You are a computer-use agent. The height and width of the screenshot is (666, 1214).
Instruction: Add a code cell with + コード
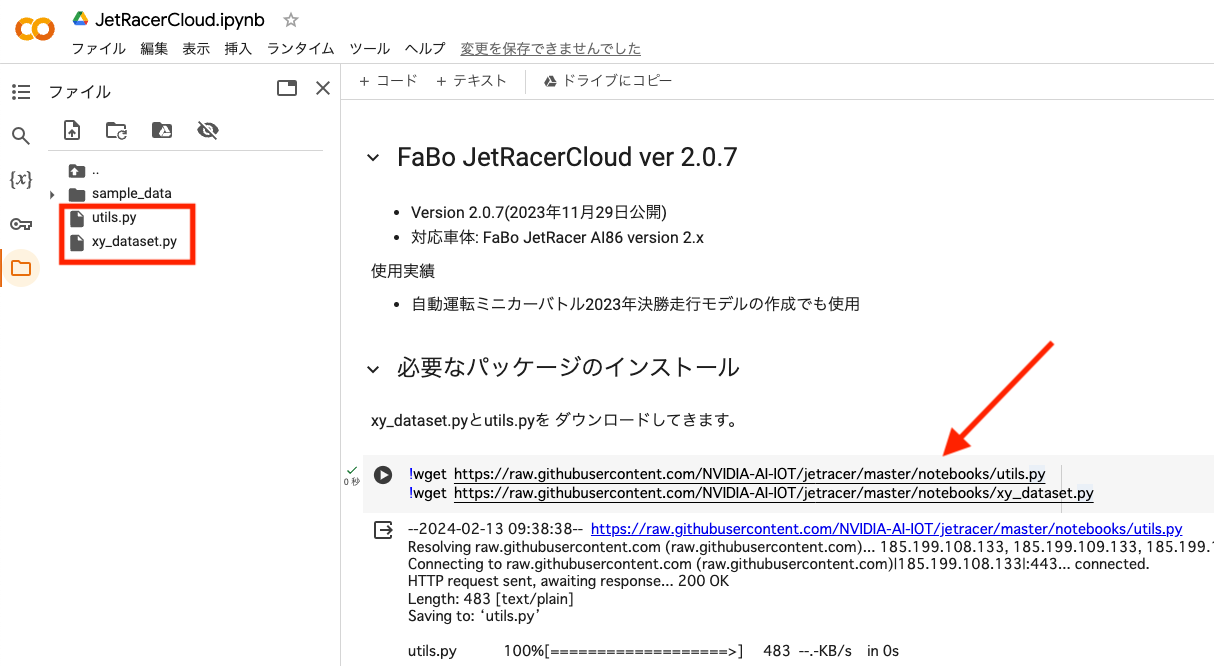point(388,81)
